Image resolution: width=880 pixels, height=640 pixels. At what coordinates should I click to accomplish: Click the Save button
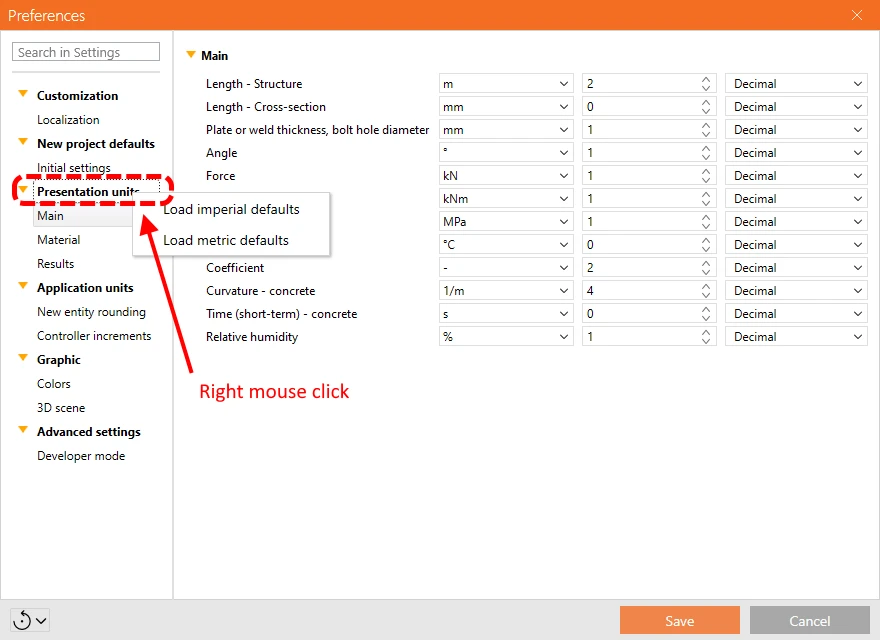(680, 620)
